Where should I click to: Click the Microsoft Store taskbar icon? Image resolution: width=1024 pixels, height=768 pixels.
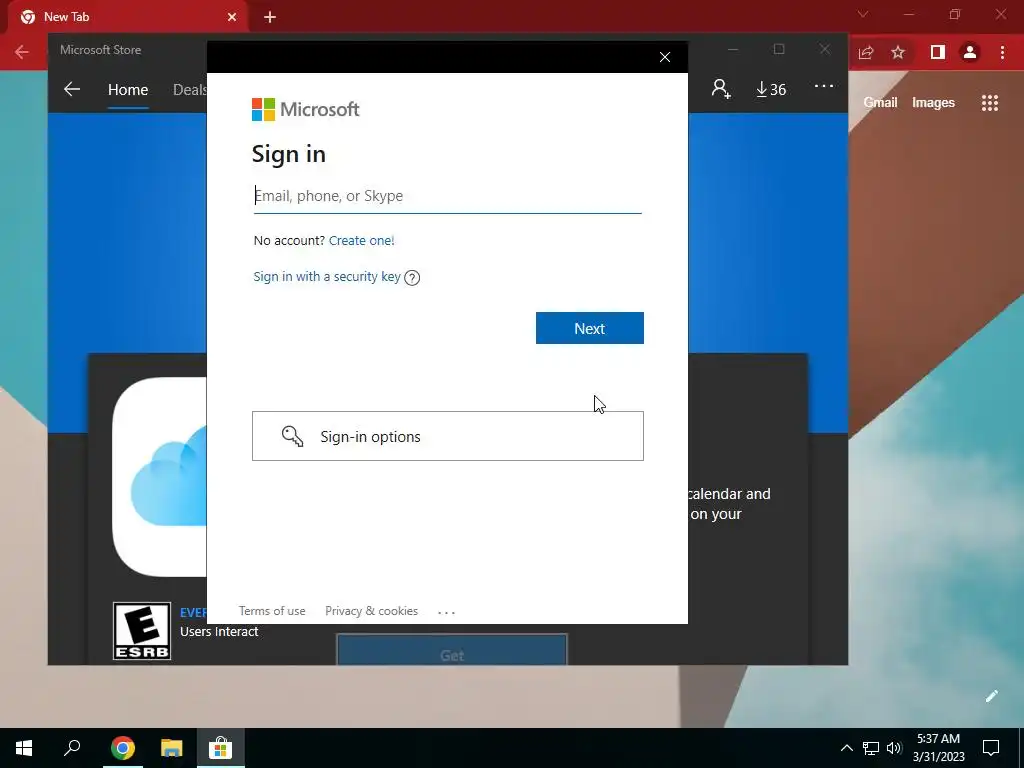[x=221, y=748]
